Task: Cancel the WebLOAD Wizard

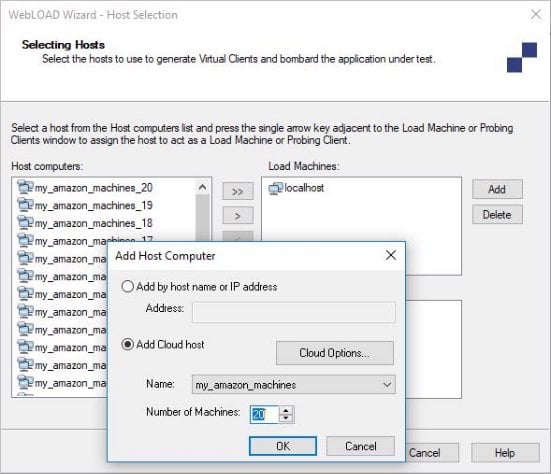Action: tap(432, 453)
